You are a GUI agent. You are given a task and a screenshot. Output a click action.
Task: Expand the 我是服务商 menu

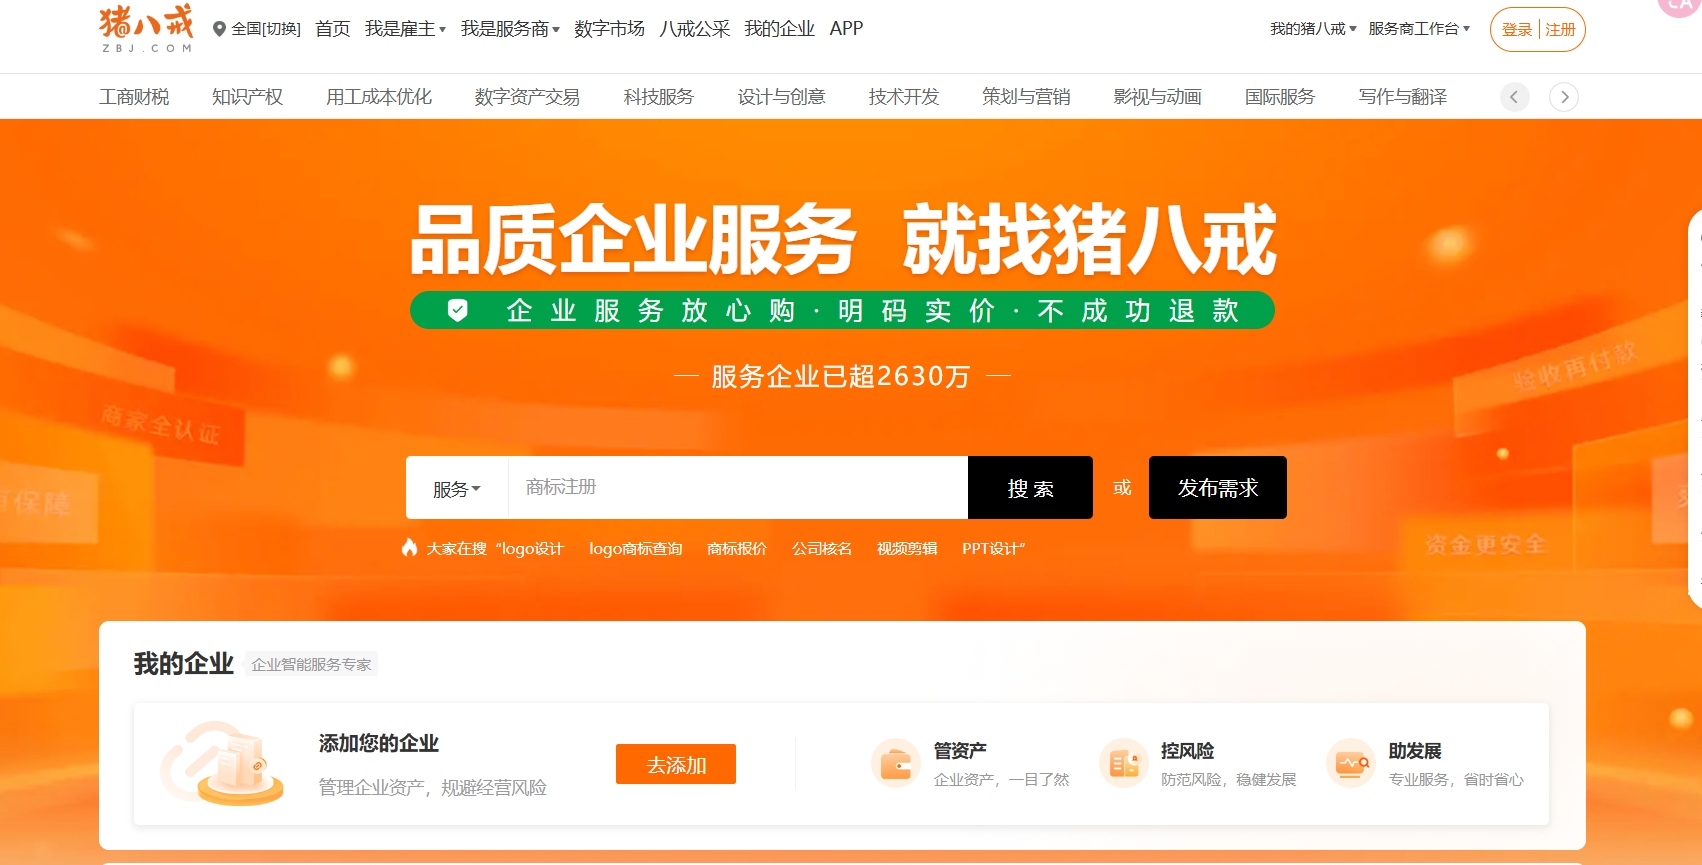[510, 29]
